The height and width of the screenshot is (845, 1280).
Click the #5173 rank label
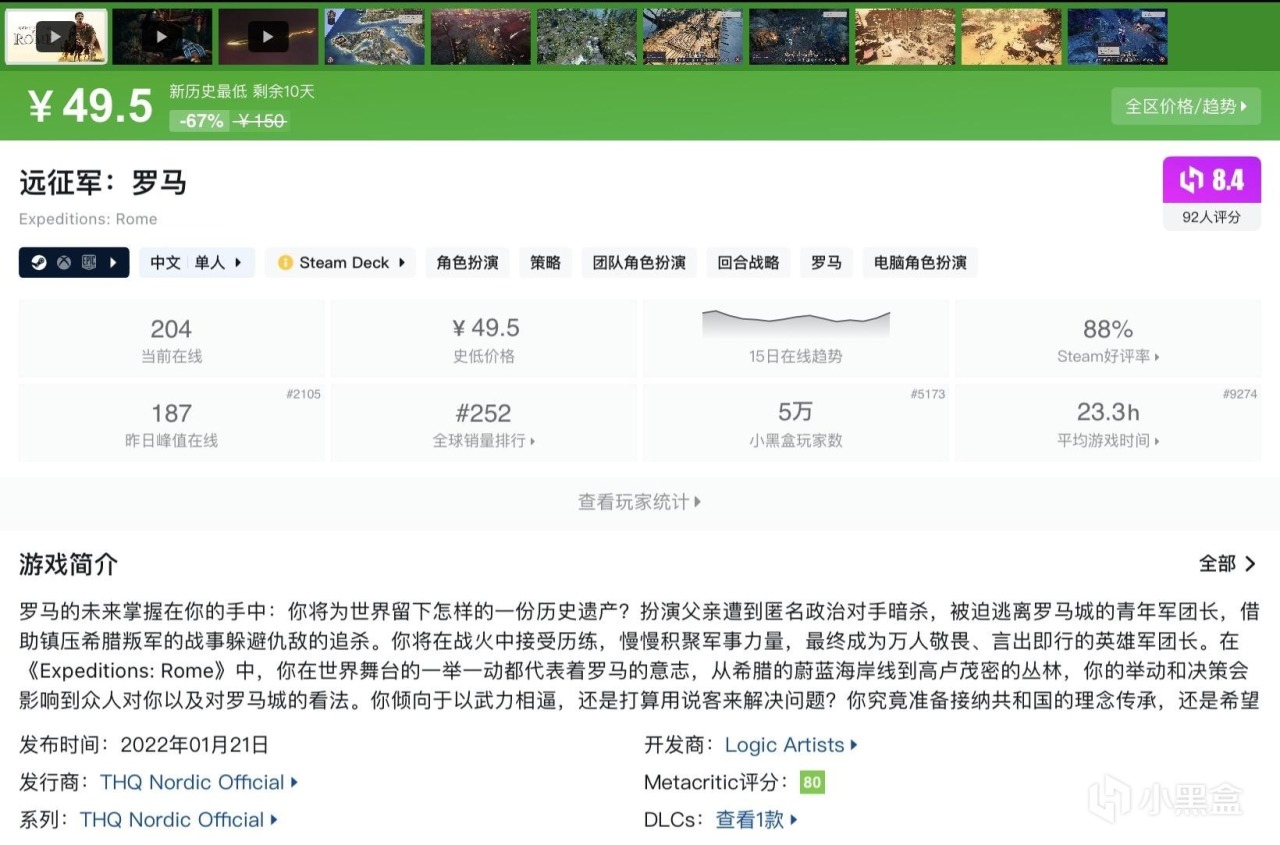coord(927,394)
